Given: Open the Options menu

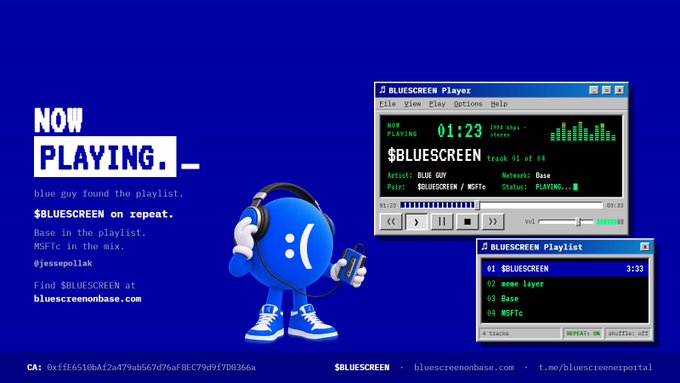Looking at the screenshot, I should [468, 104].
